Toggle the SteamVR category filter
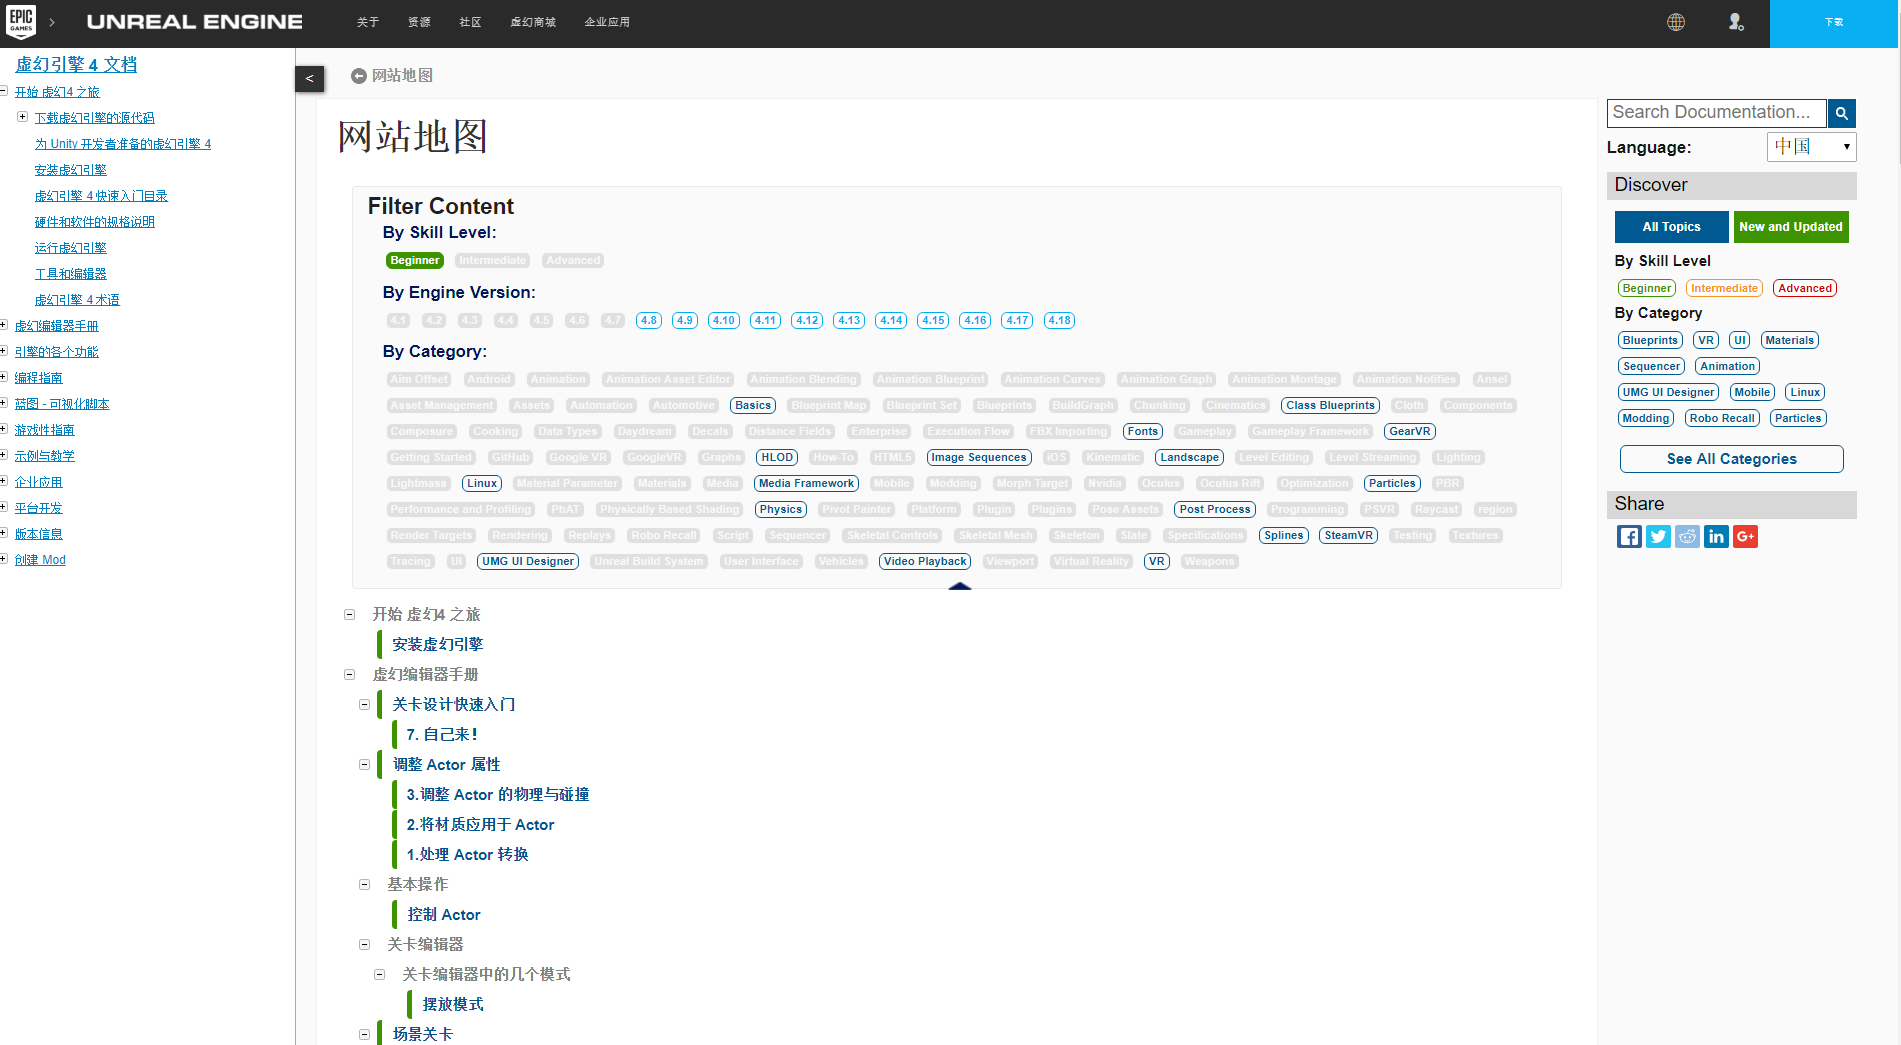1901x1045 pixels. (1348, 536)
